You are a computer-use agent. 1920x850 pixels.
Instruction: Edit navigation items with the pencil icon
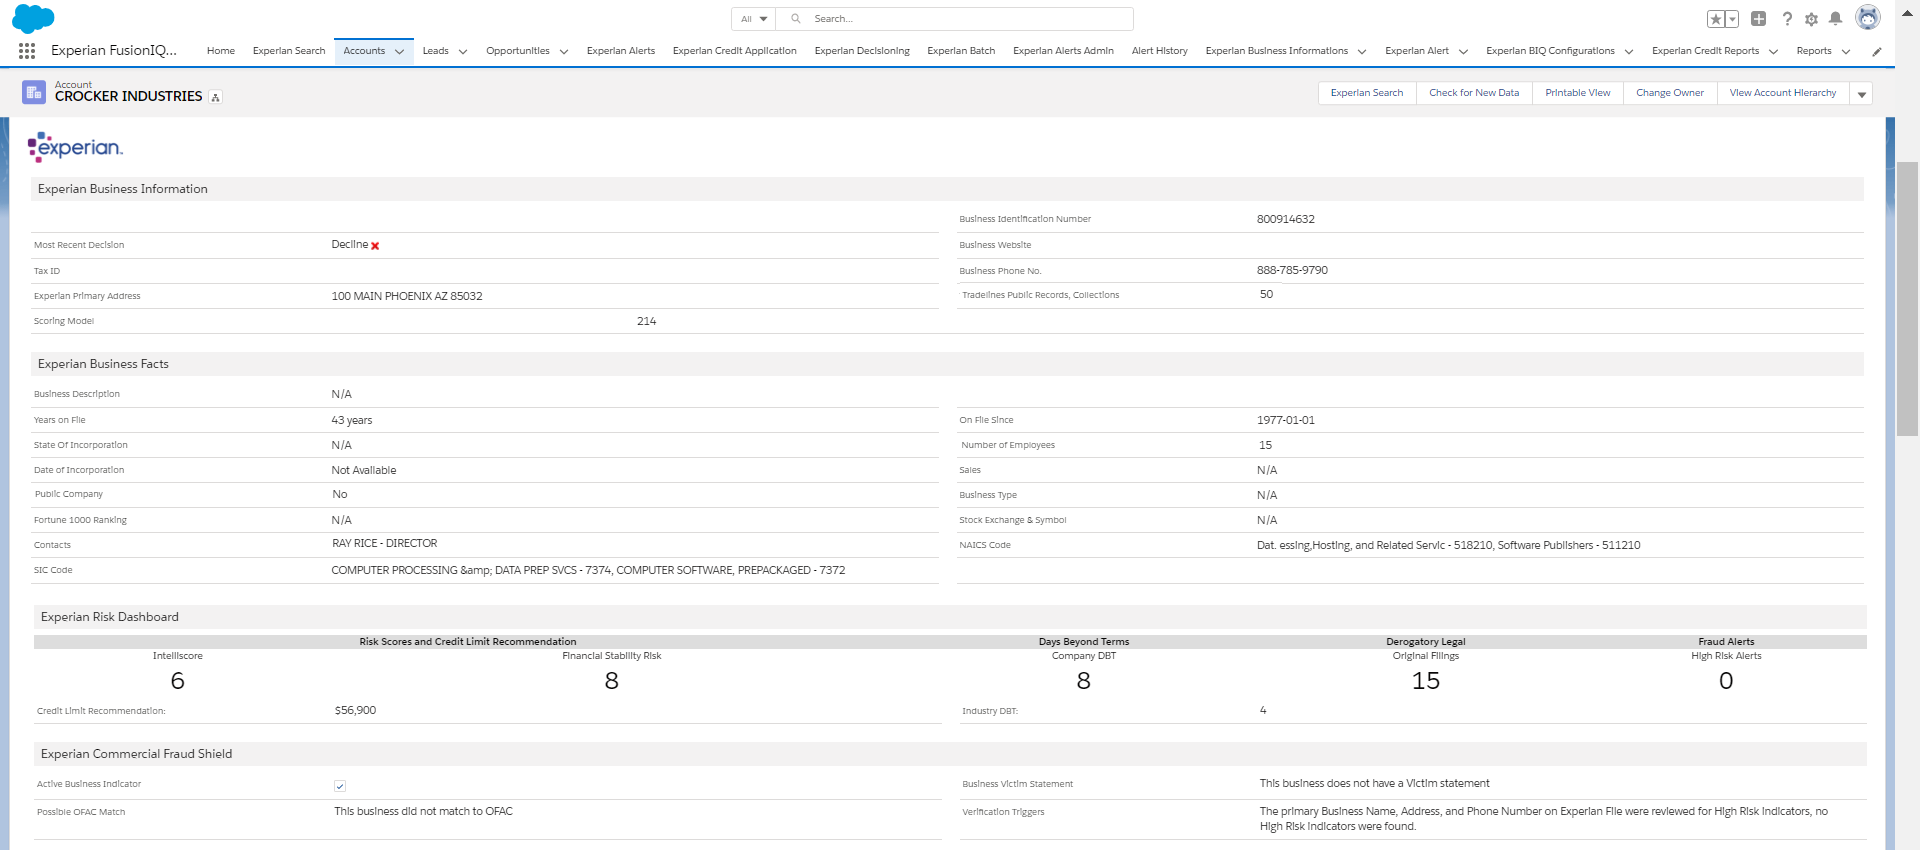tap(1876, 51)
